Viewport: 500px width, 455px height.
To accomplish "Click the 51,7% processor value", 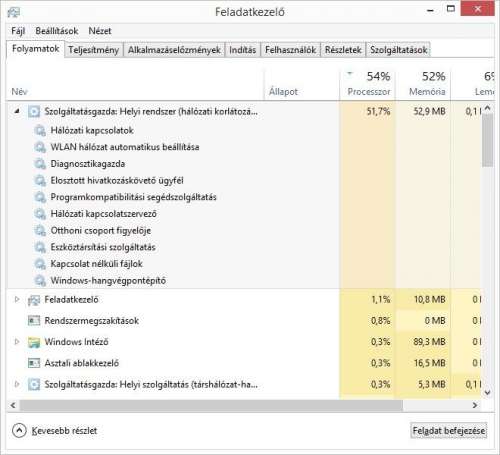I will (x=378, y=111).
